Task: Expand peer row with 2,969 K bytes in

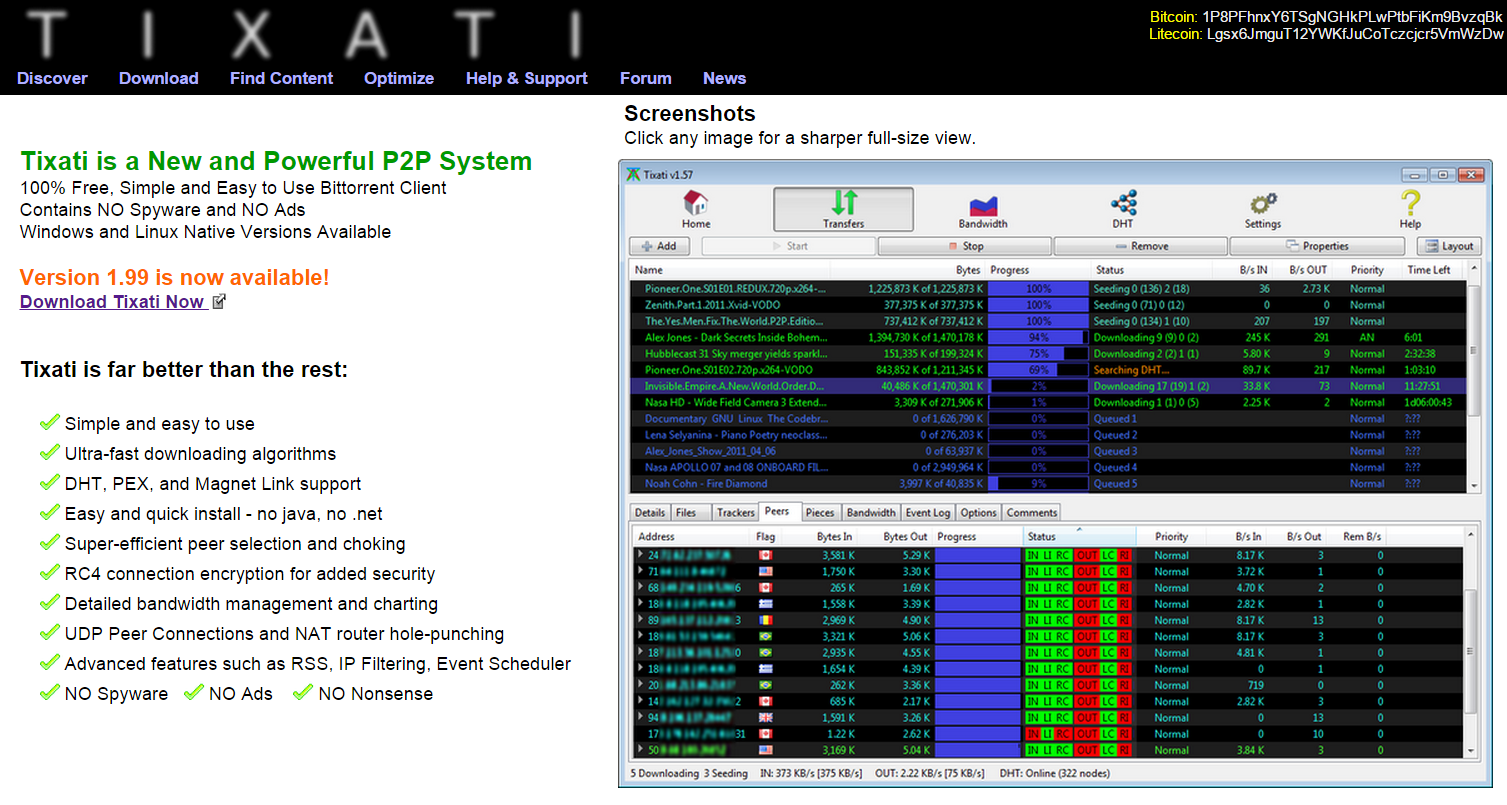Action: coord(641,620)
